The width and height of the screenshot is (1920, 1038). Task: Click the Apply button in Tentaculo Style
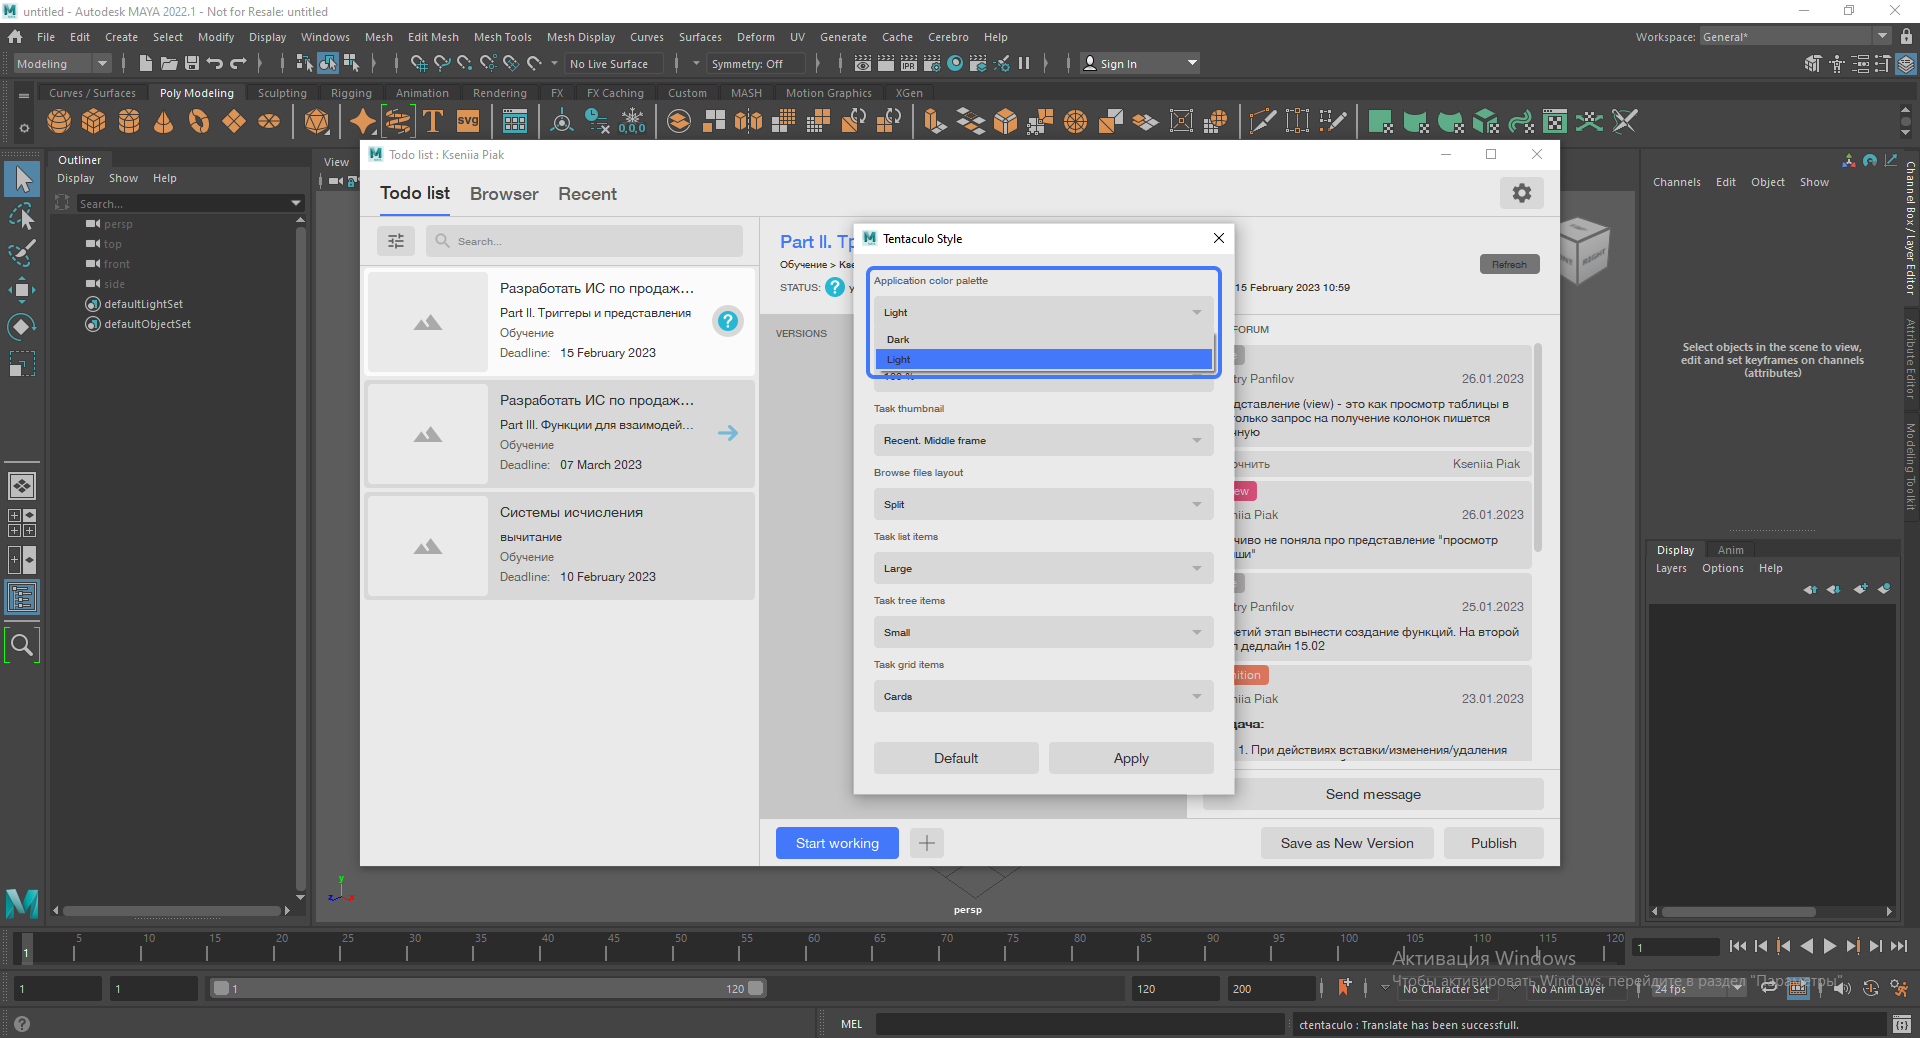coord(1131,758)
